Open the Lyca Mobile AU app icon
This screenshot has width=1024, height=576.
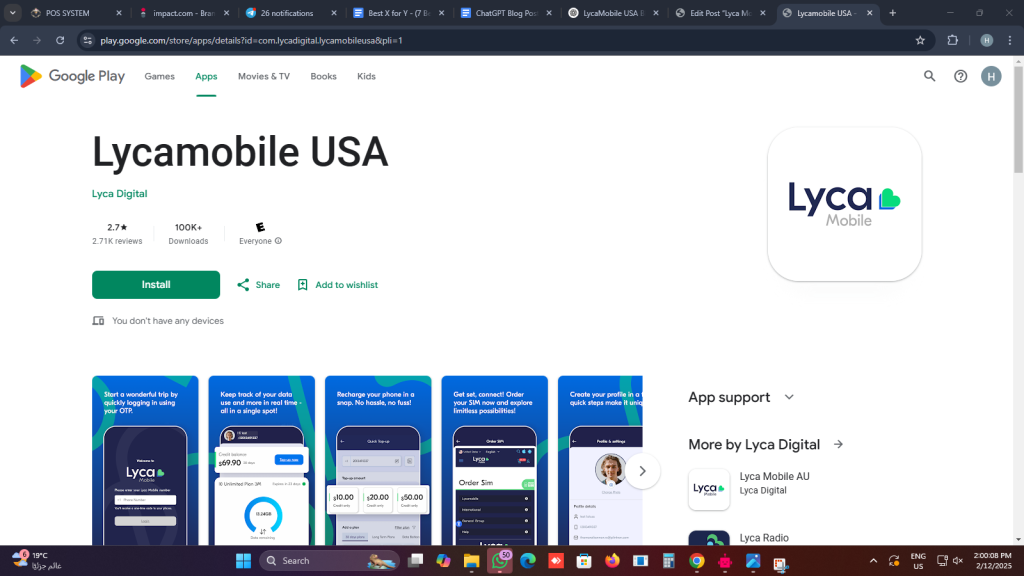pos(709,489)
